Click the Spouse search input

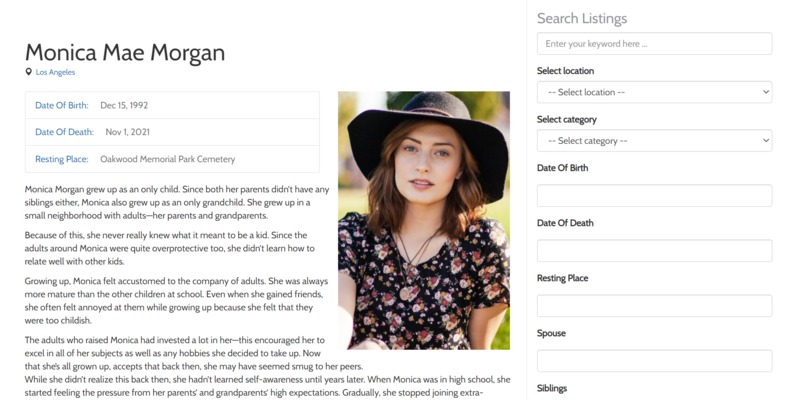coord(654,361)
